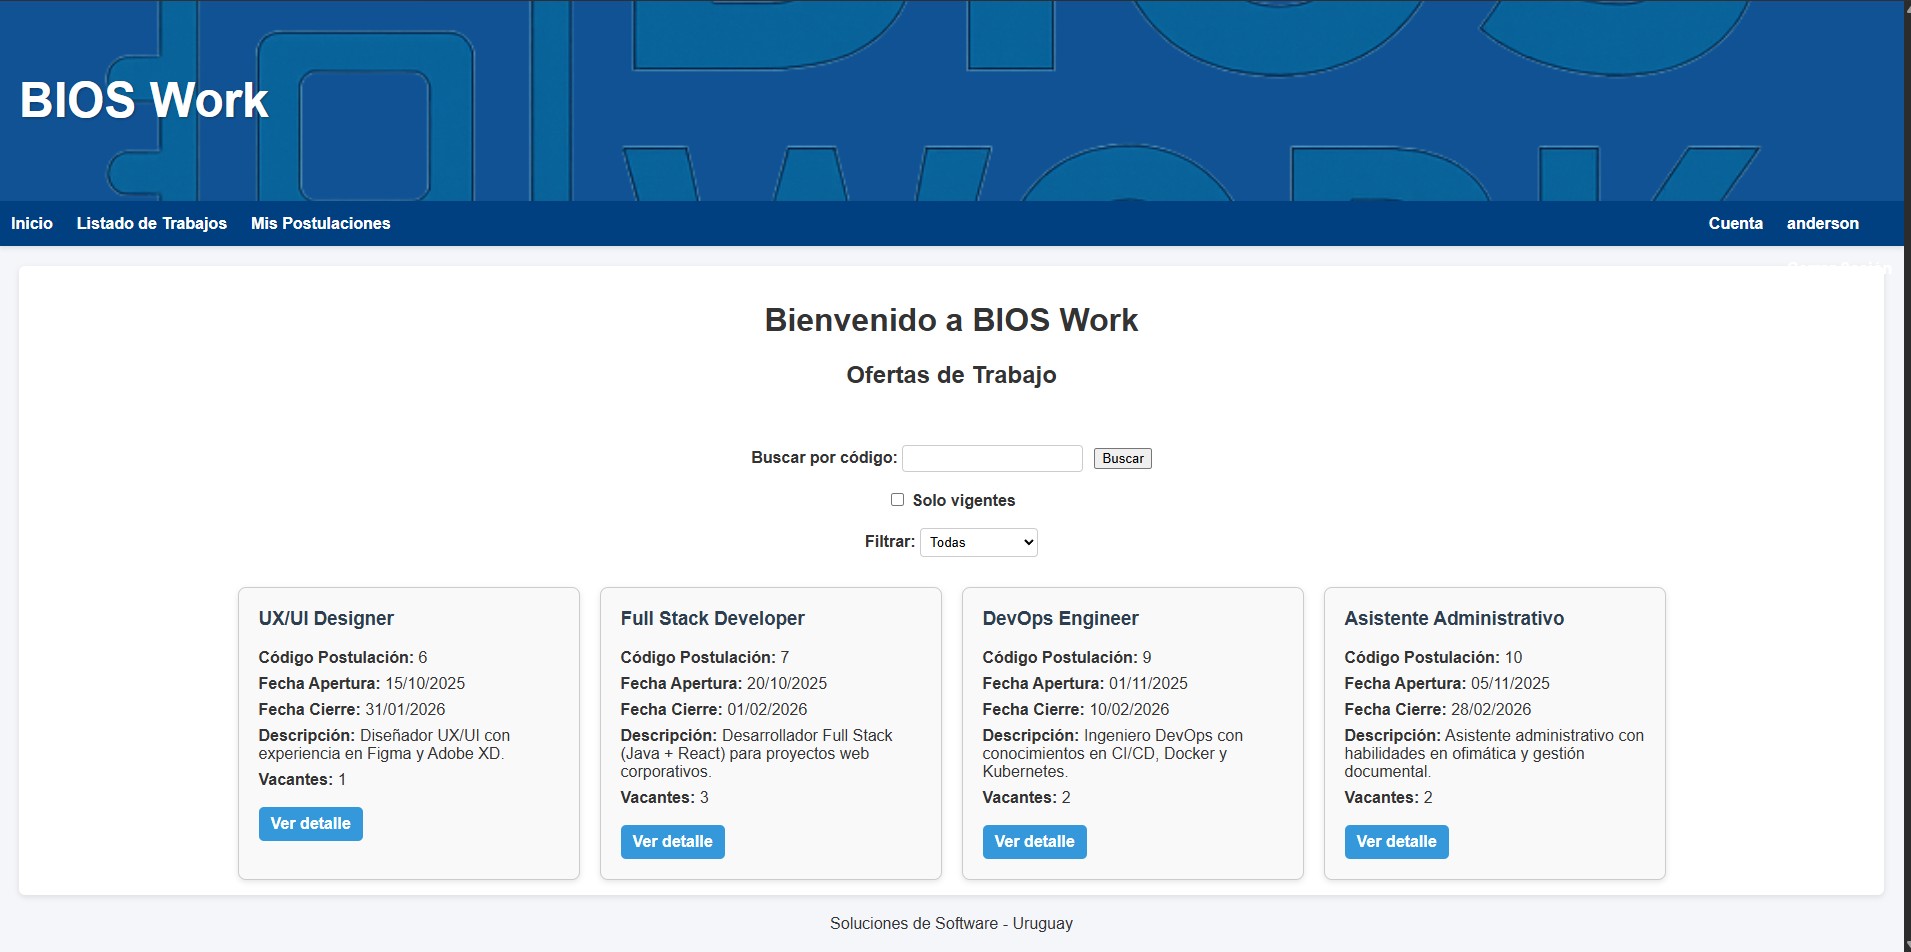Click the Buscar por código input field

[991, 458]
